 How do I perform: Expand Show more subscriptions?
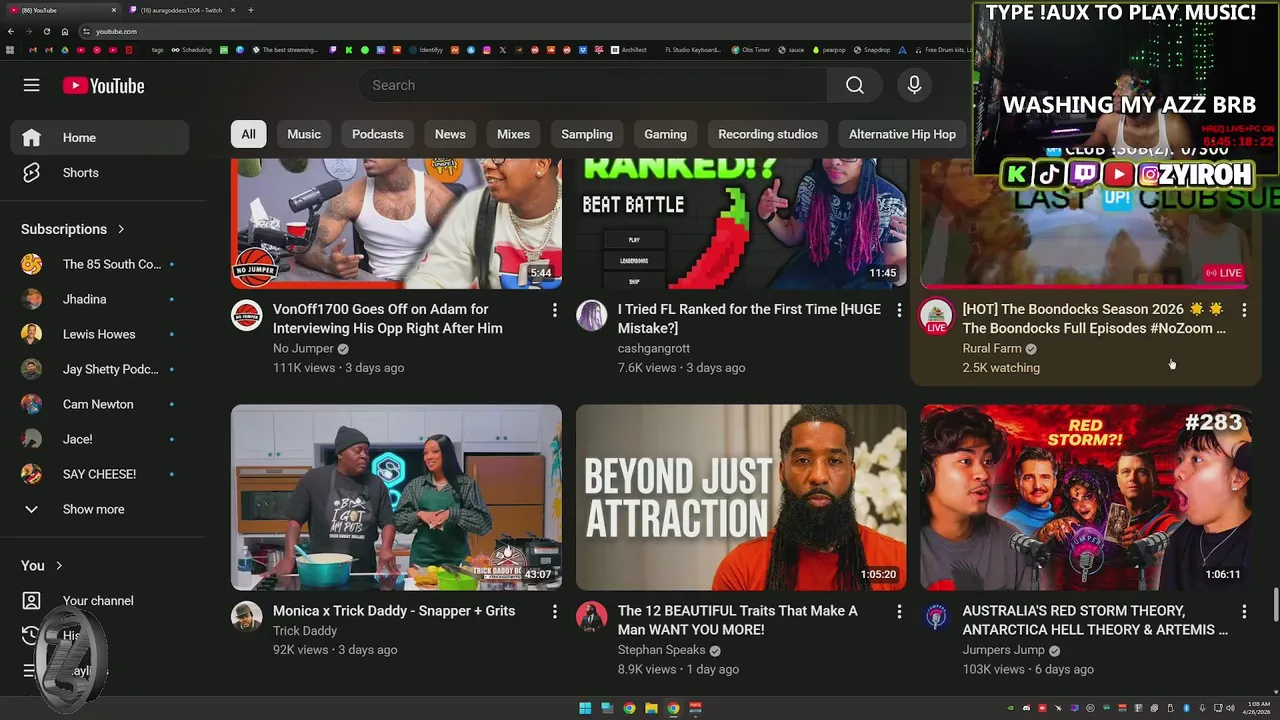click(x=100, y=509)
